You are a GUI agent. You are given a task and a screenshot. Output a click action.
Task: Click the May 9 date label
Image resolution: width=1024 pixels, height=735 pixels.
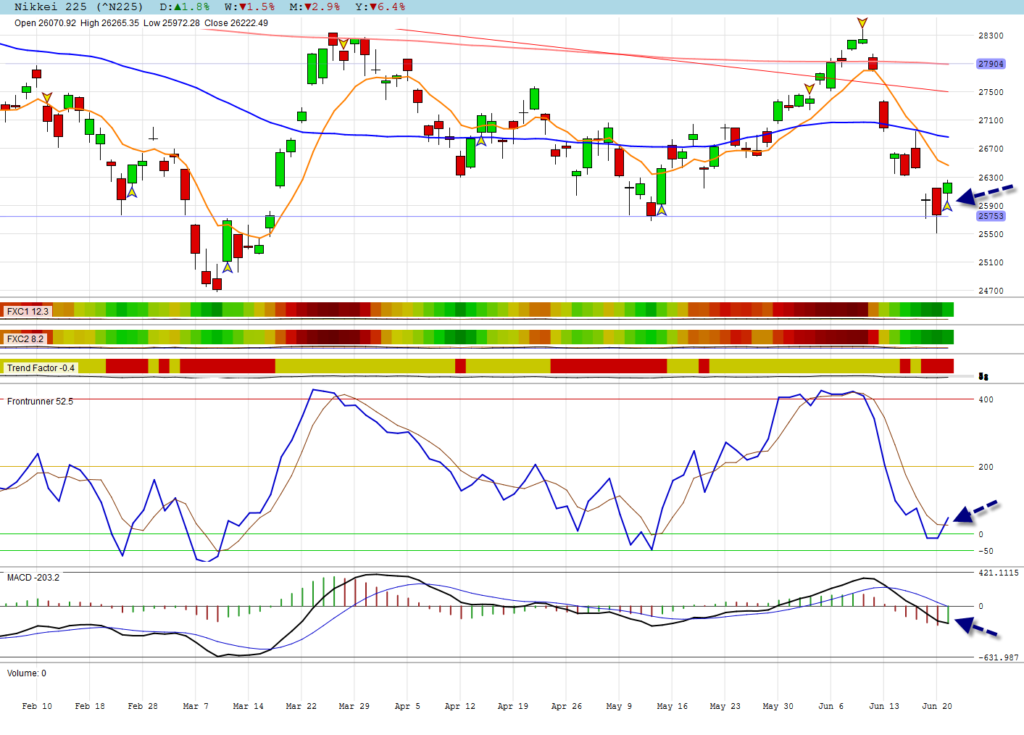(x=619, y=706)
